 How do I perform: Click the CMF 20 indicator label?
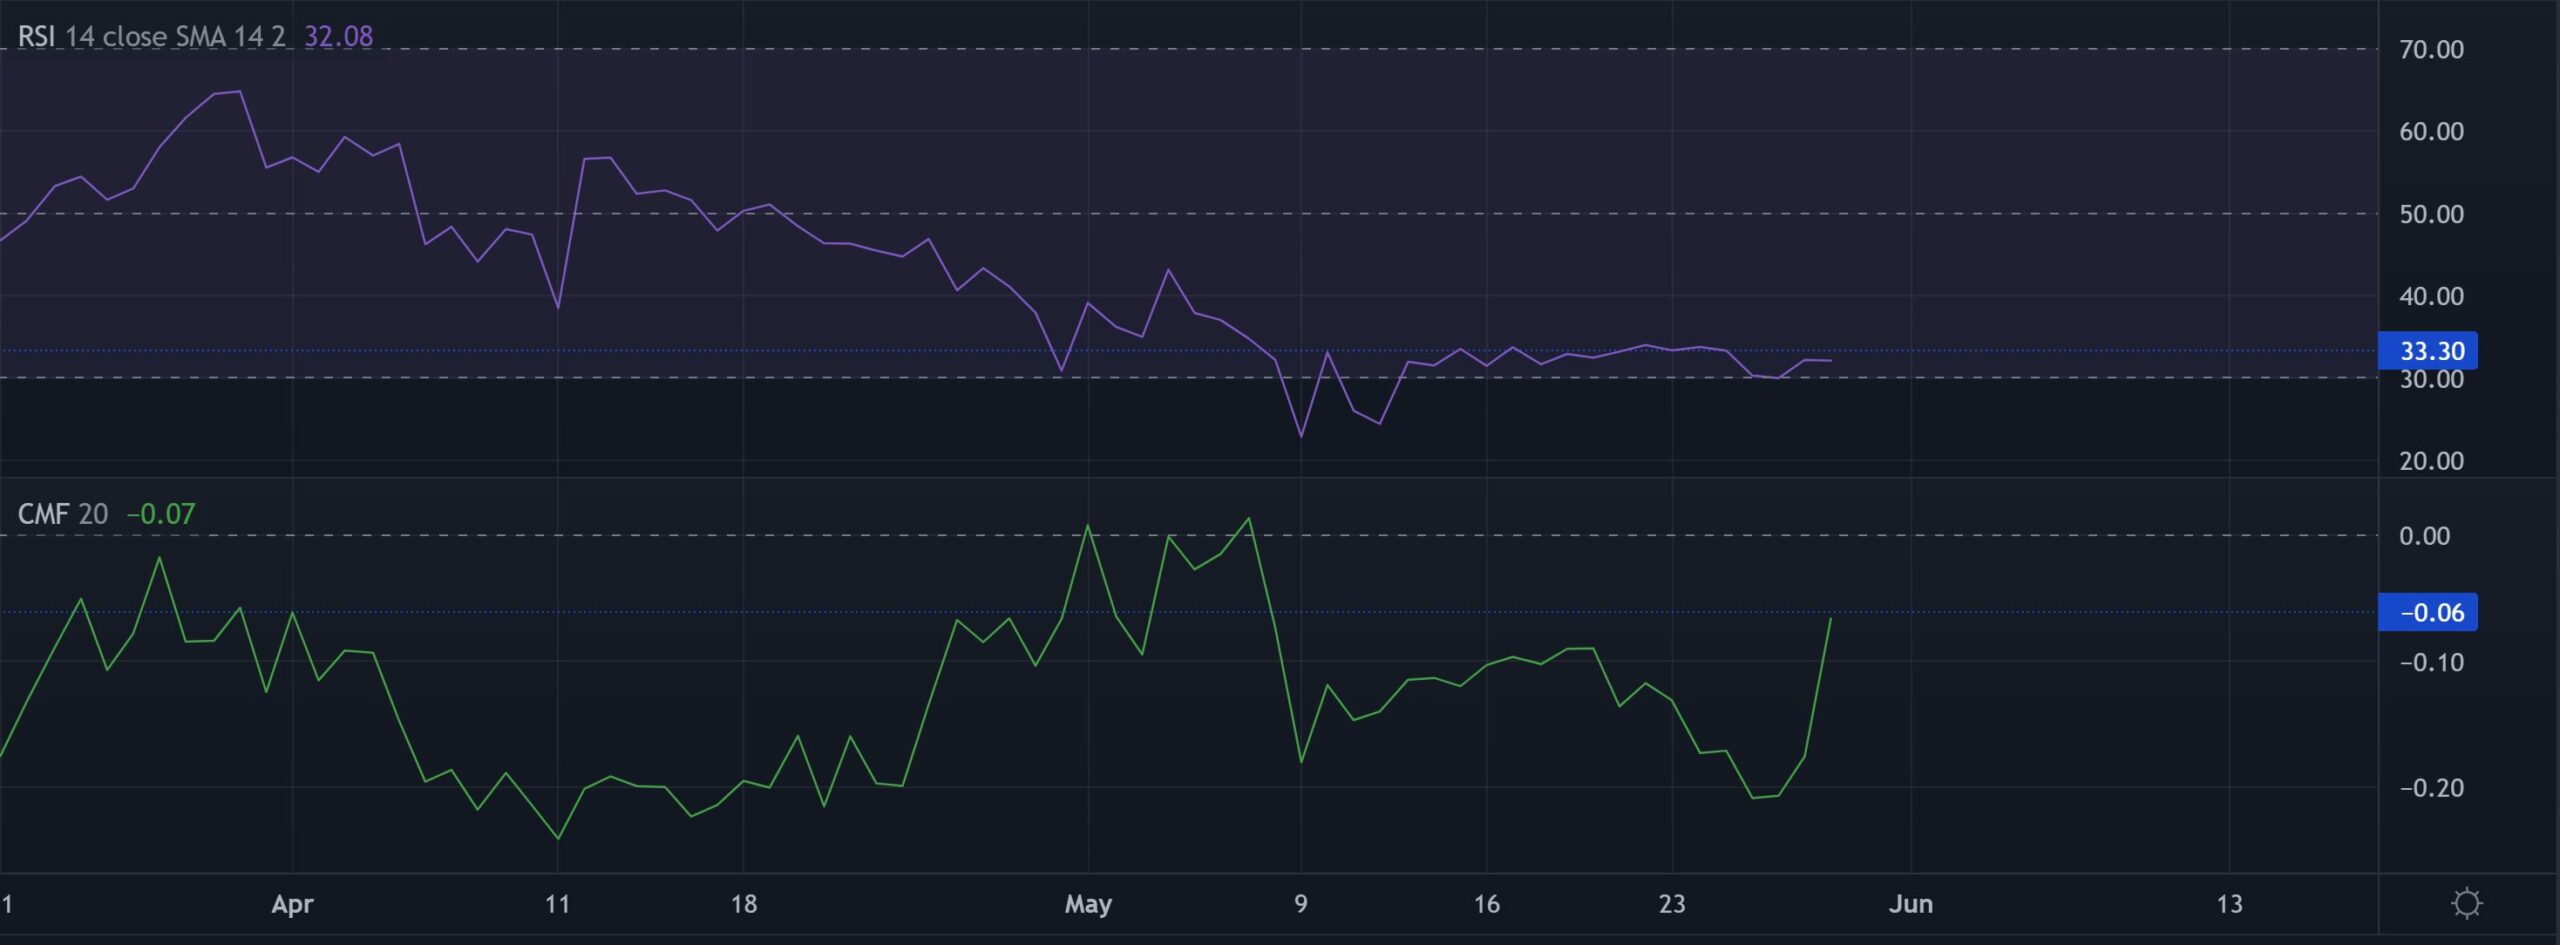pos(63,514)
